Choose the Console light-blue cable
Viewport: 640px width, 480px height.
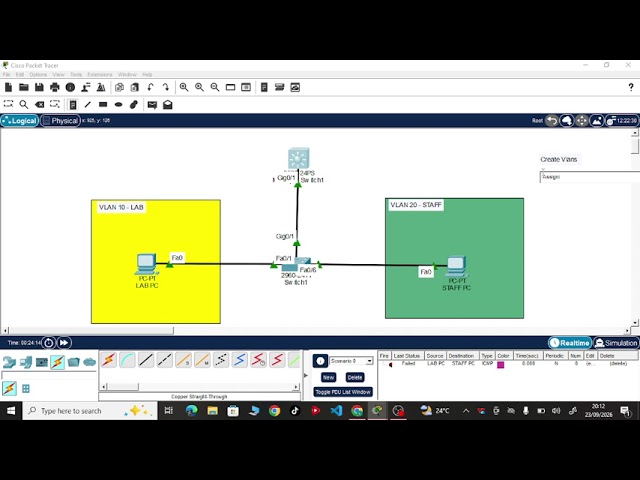[127, 360]
